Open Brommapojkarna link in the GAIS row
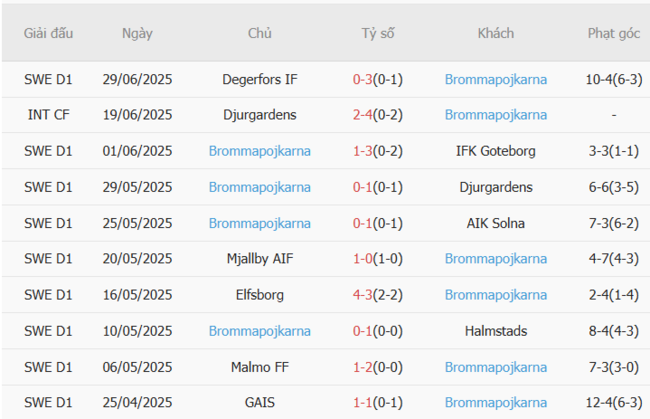Image resolution: width=650 pixels, height=419 pixels. pos(495,403)
